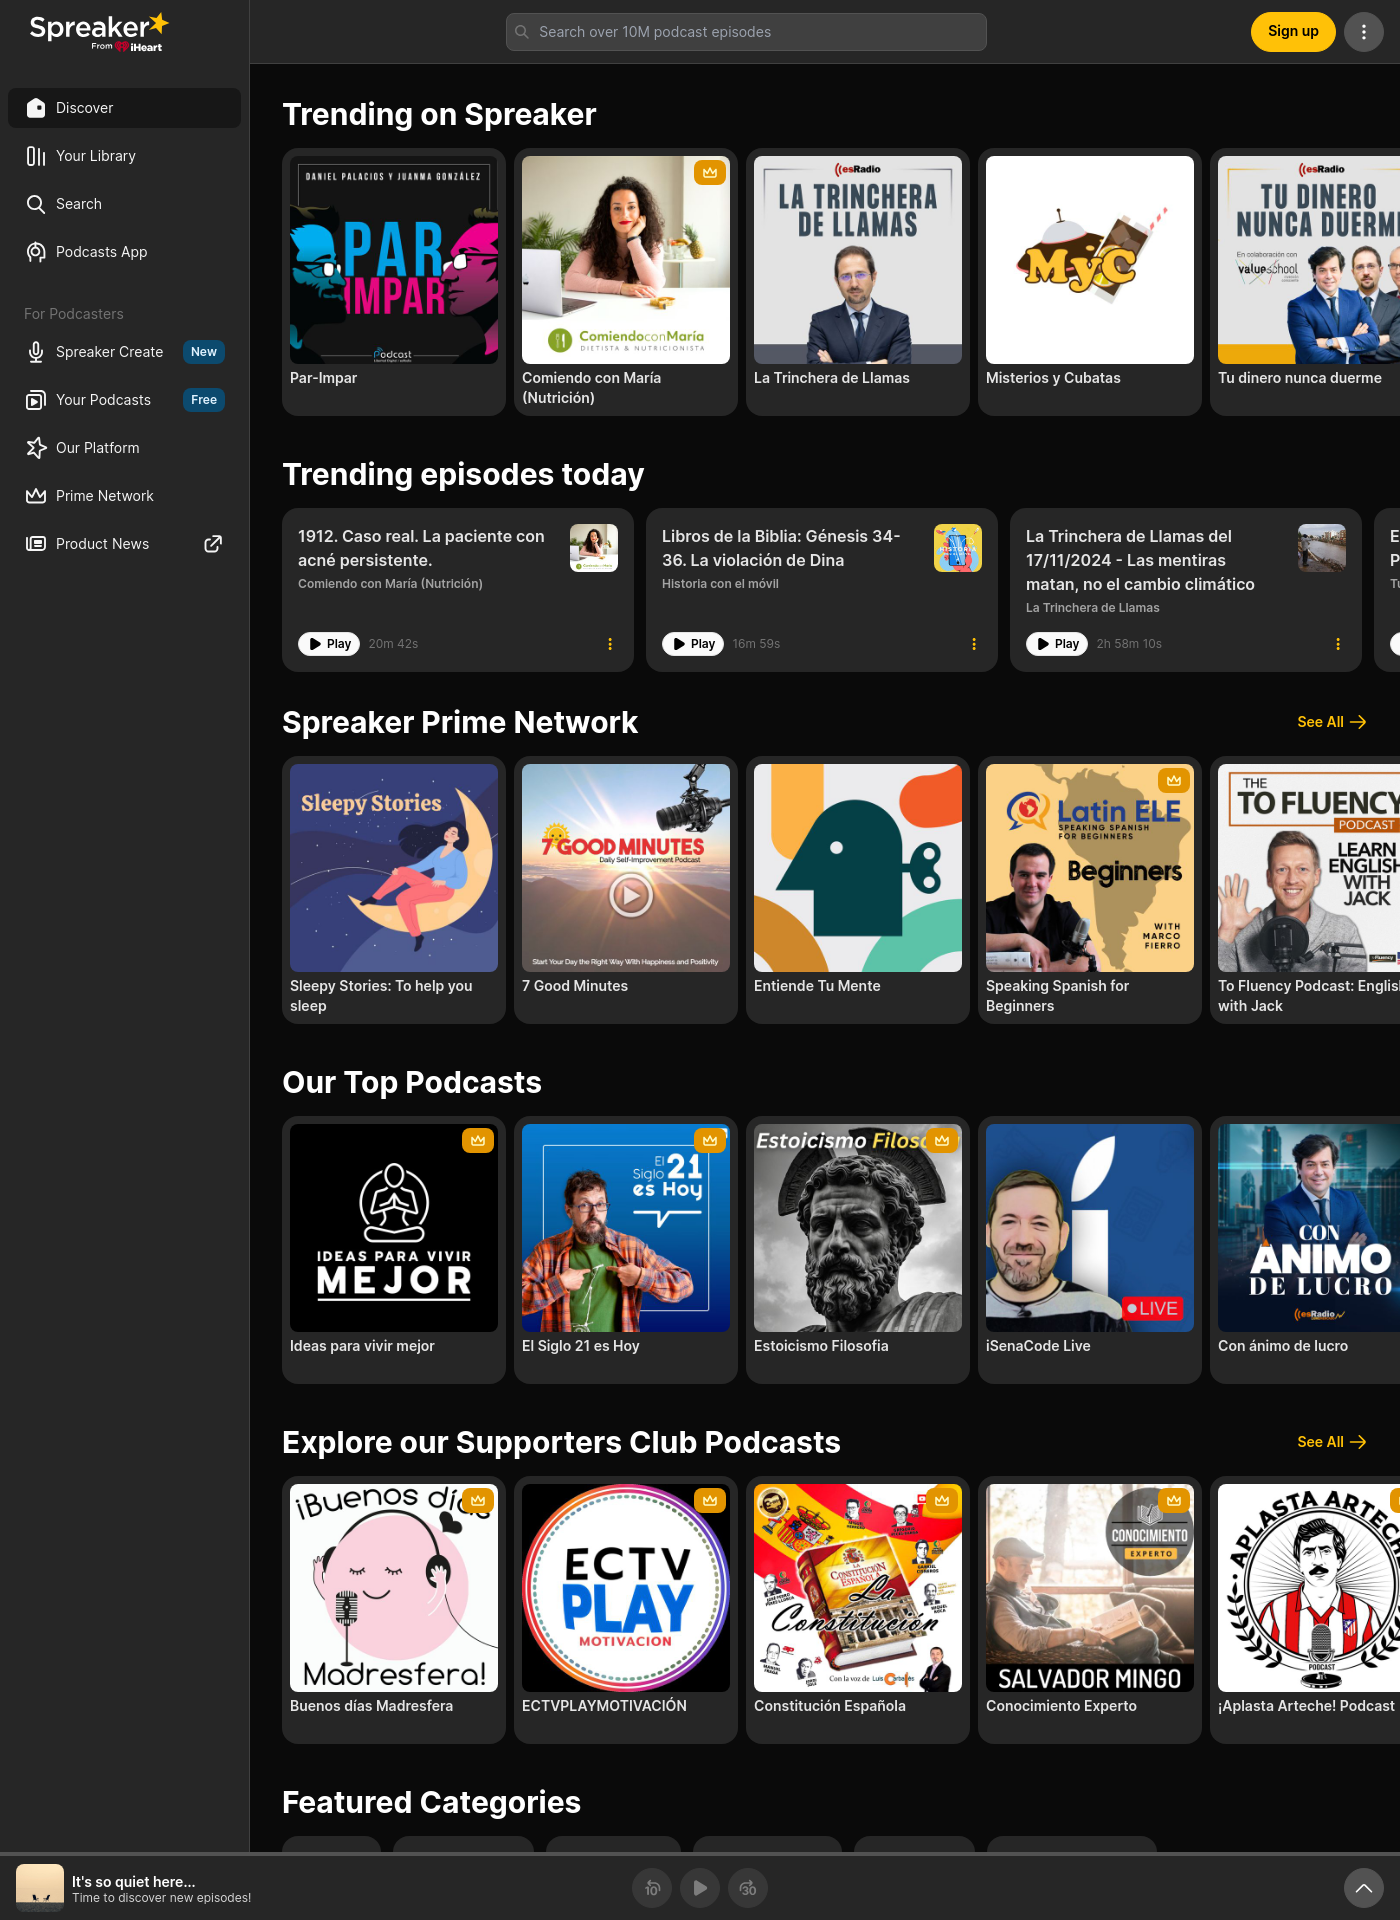
Task: Open episode artwork for 17/11/2024 Trinchera episode
Action: click(x=1322, y=548)
